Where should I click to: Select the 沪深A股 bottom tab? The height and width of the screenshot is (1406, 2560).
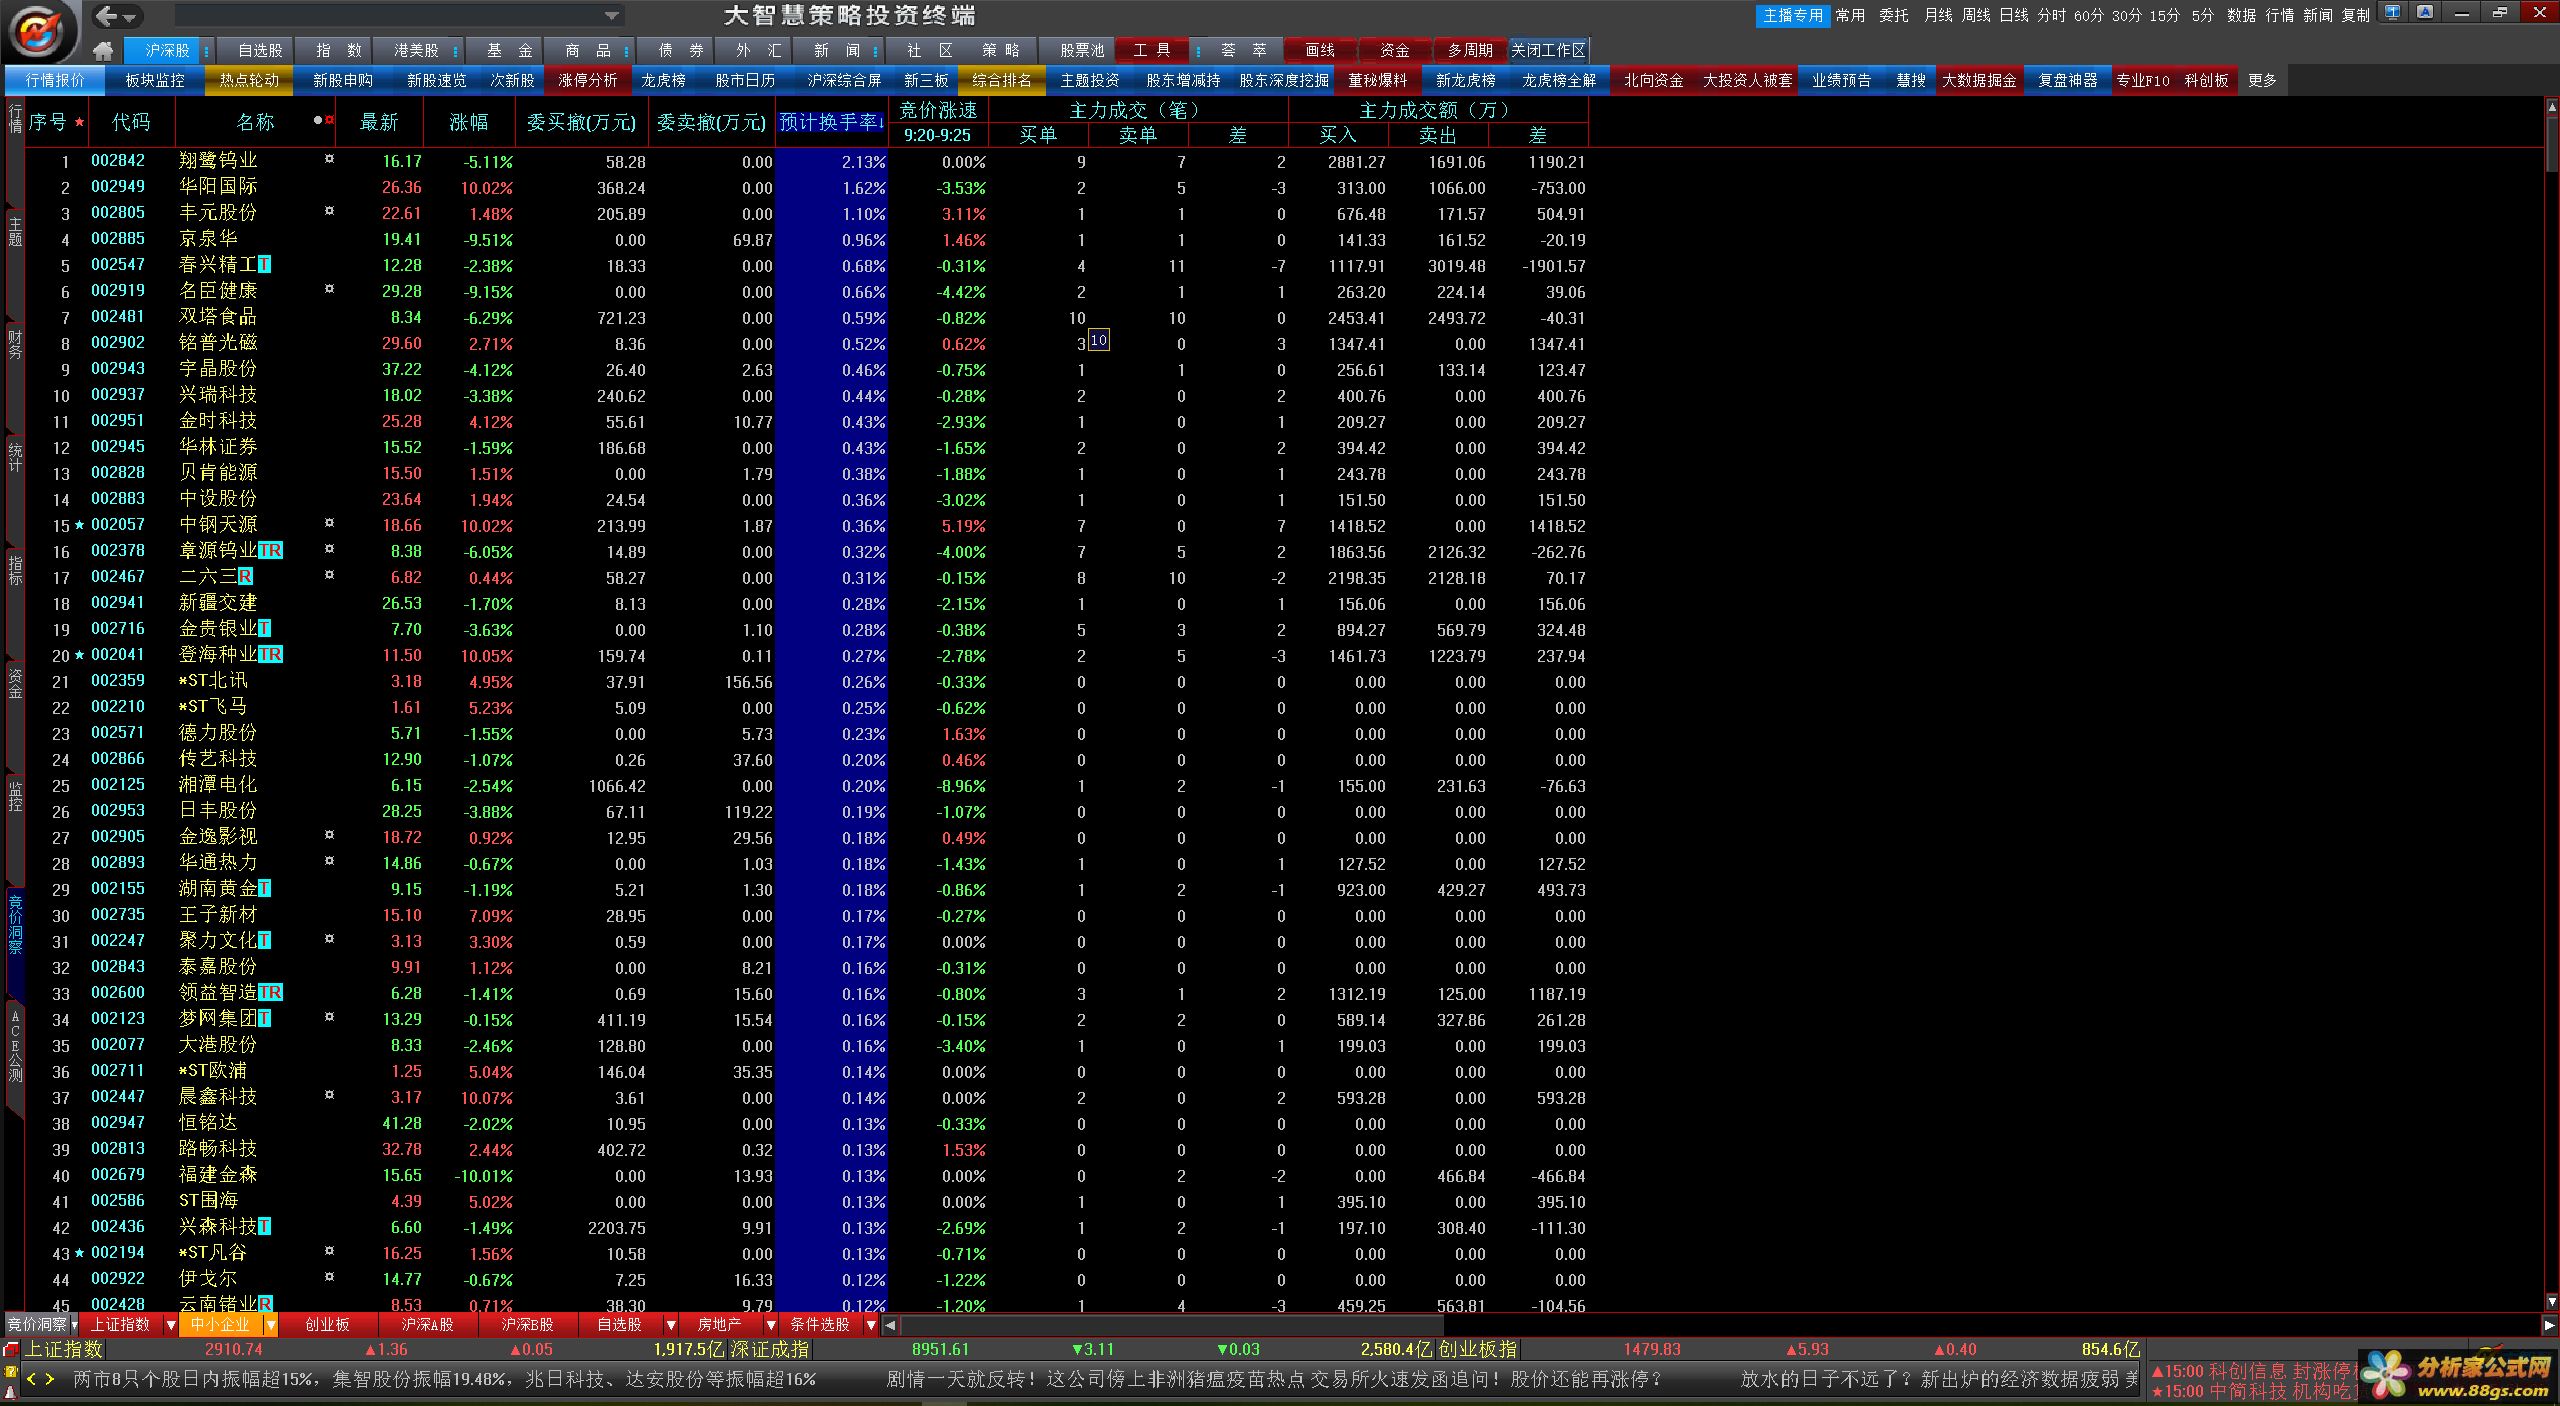(427, 1325)
